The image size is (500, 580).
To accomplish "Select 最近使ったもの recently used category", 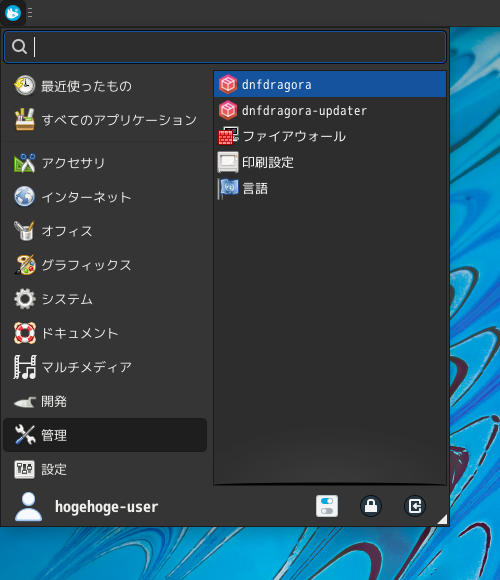I will (x=105, y=86).
